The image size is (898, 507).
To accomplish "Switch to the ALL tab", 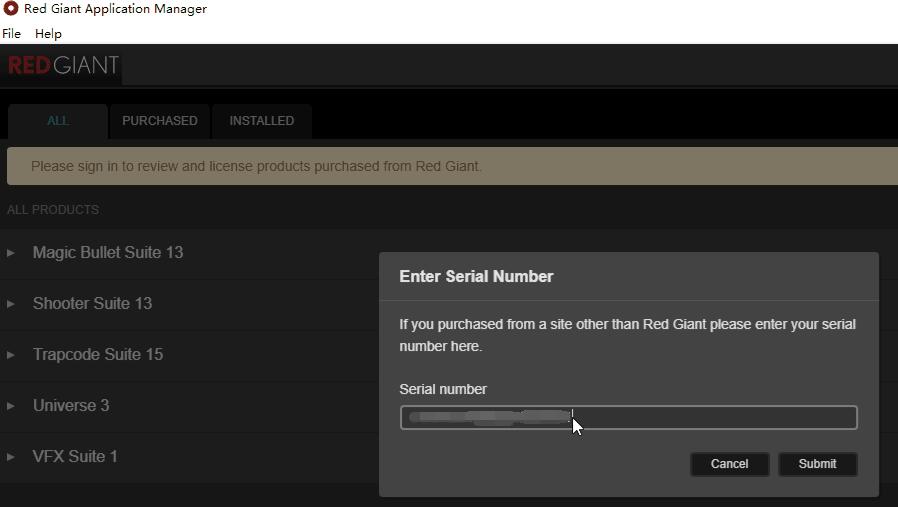I will pyautogui.click(x=58, y=121).
